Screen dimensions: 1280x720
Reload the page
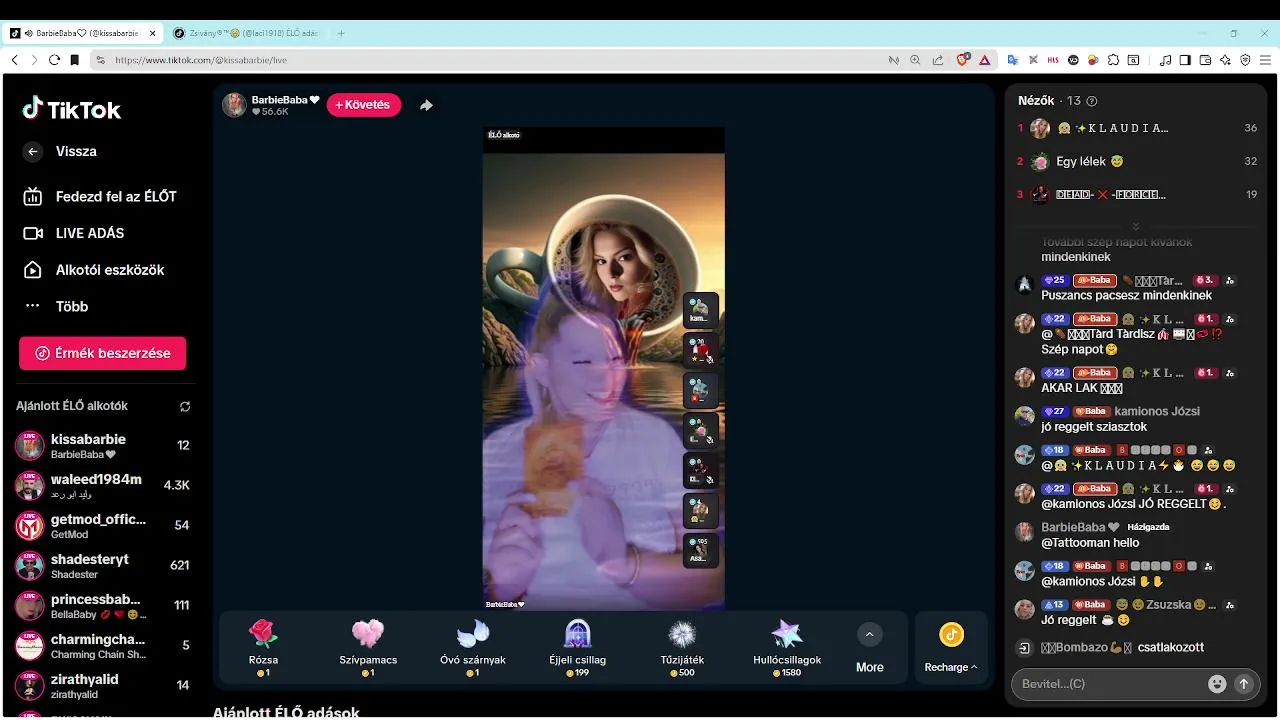click(x=54, y=60)
